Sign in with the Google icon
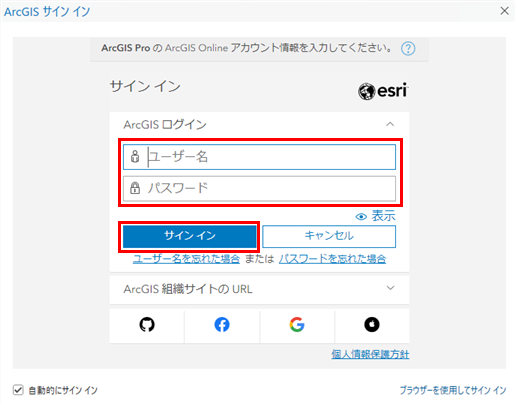Image resolution: width=515 pixels, height=404 pixels. click(297, 325)
